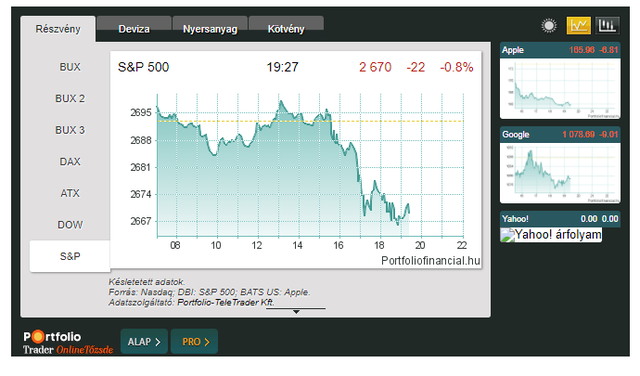The height and width of the screenshot is (376, 640).
Task: Select BUX index in sidebar
Action: tap(70, 67)
